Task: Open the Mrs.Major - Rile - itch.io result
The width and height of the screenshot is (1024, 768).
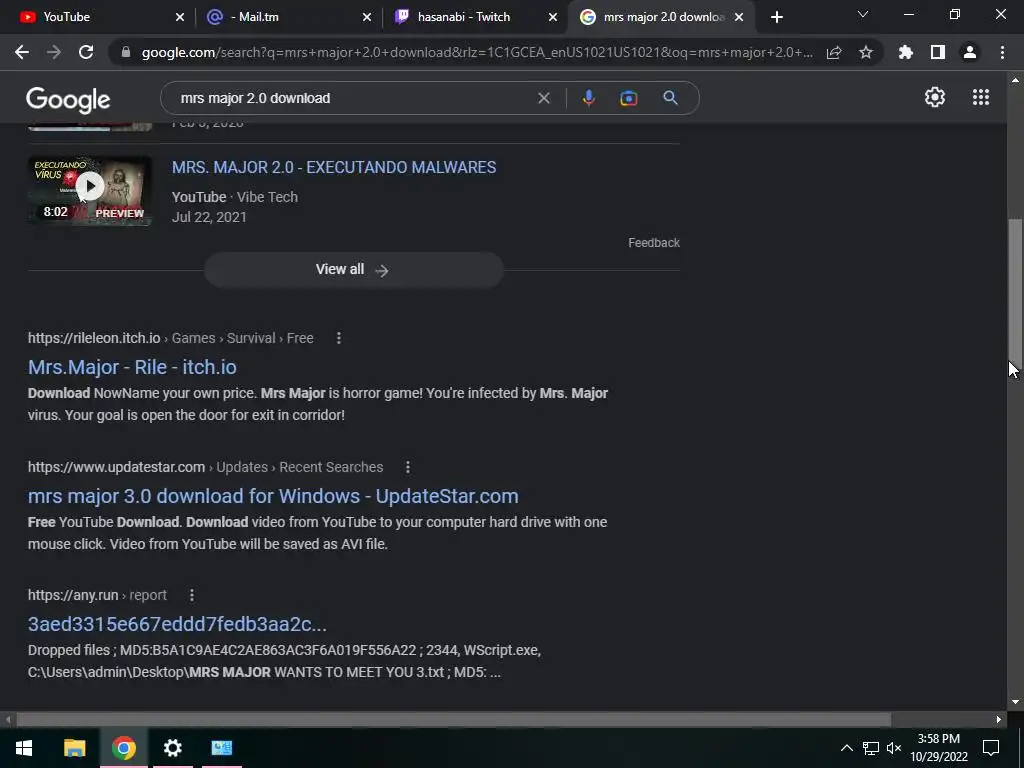Action: [x=132, y=367]
